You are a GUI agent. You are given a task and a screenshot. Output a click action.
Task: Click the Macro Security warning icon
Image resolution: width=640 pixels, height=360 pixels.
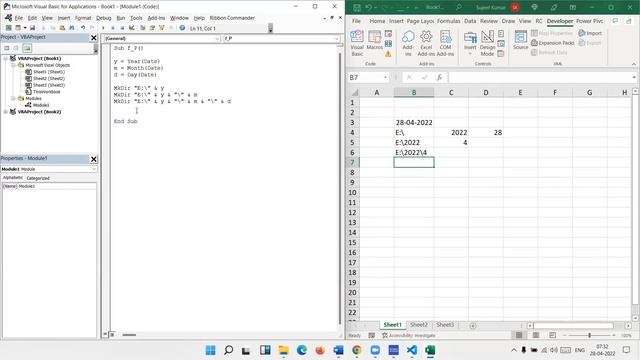(x=388, y=53)
